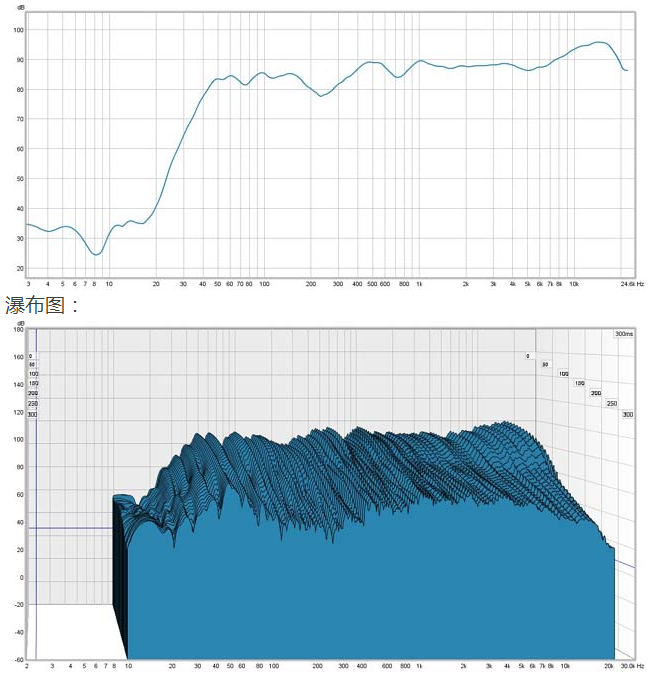Click the 300 label in the waterfall's left time stack
This screenshot has height=681, width=658.
[x=32, y=414]
